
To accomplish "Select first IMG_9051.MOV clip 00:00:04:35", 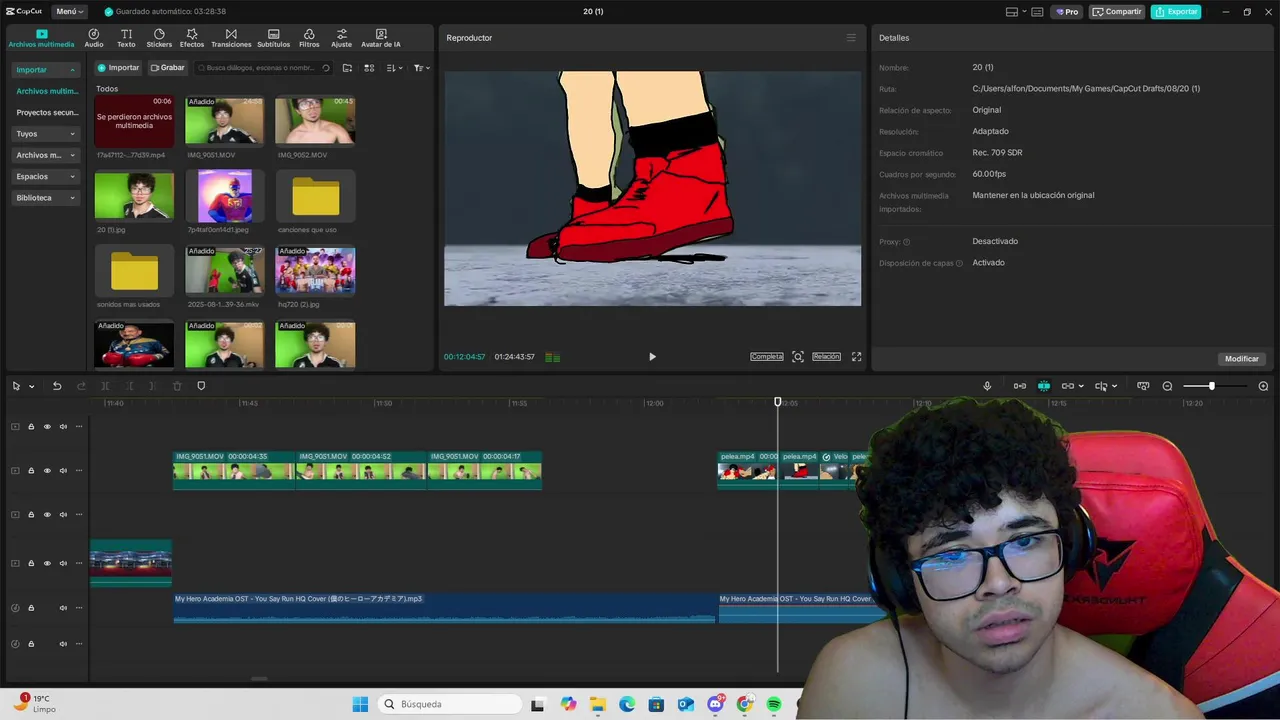I will tap(234, 470).
